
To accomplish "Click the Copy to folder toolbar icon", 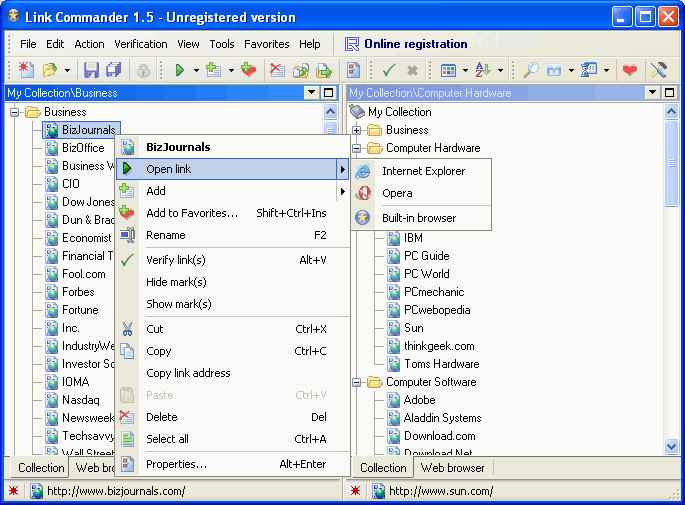I will (x=301, y=70).
